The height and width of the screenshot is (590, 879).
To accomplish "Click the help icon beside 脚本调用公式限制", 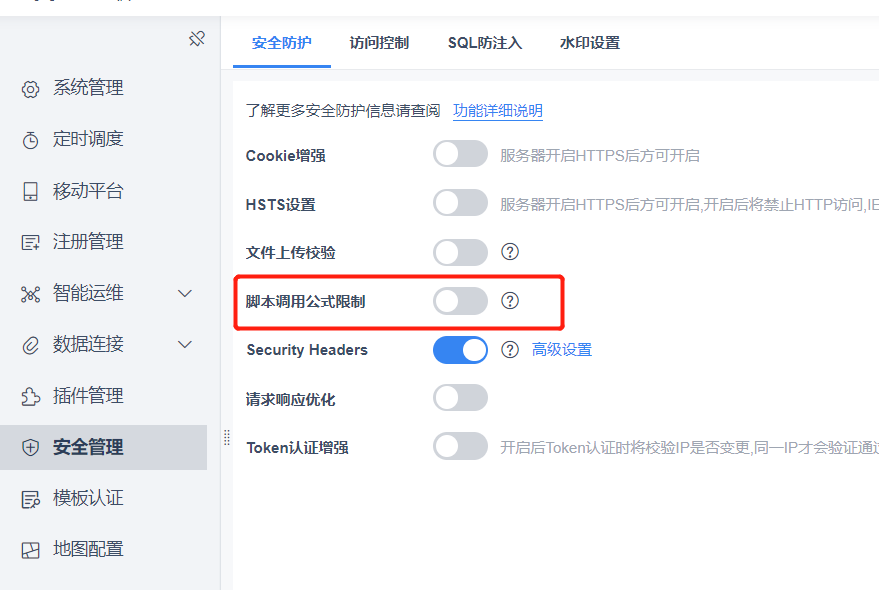I will (x=510, y=301).
